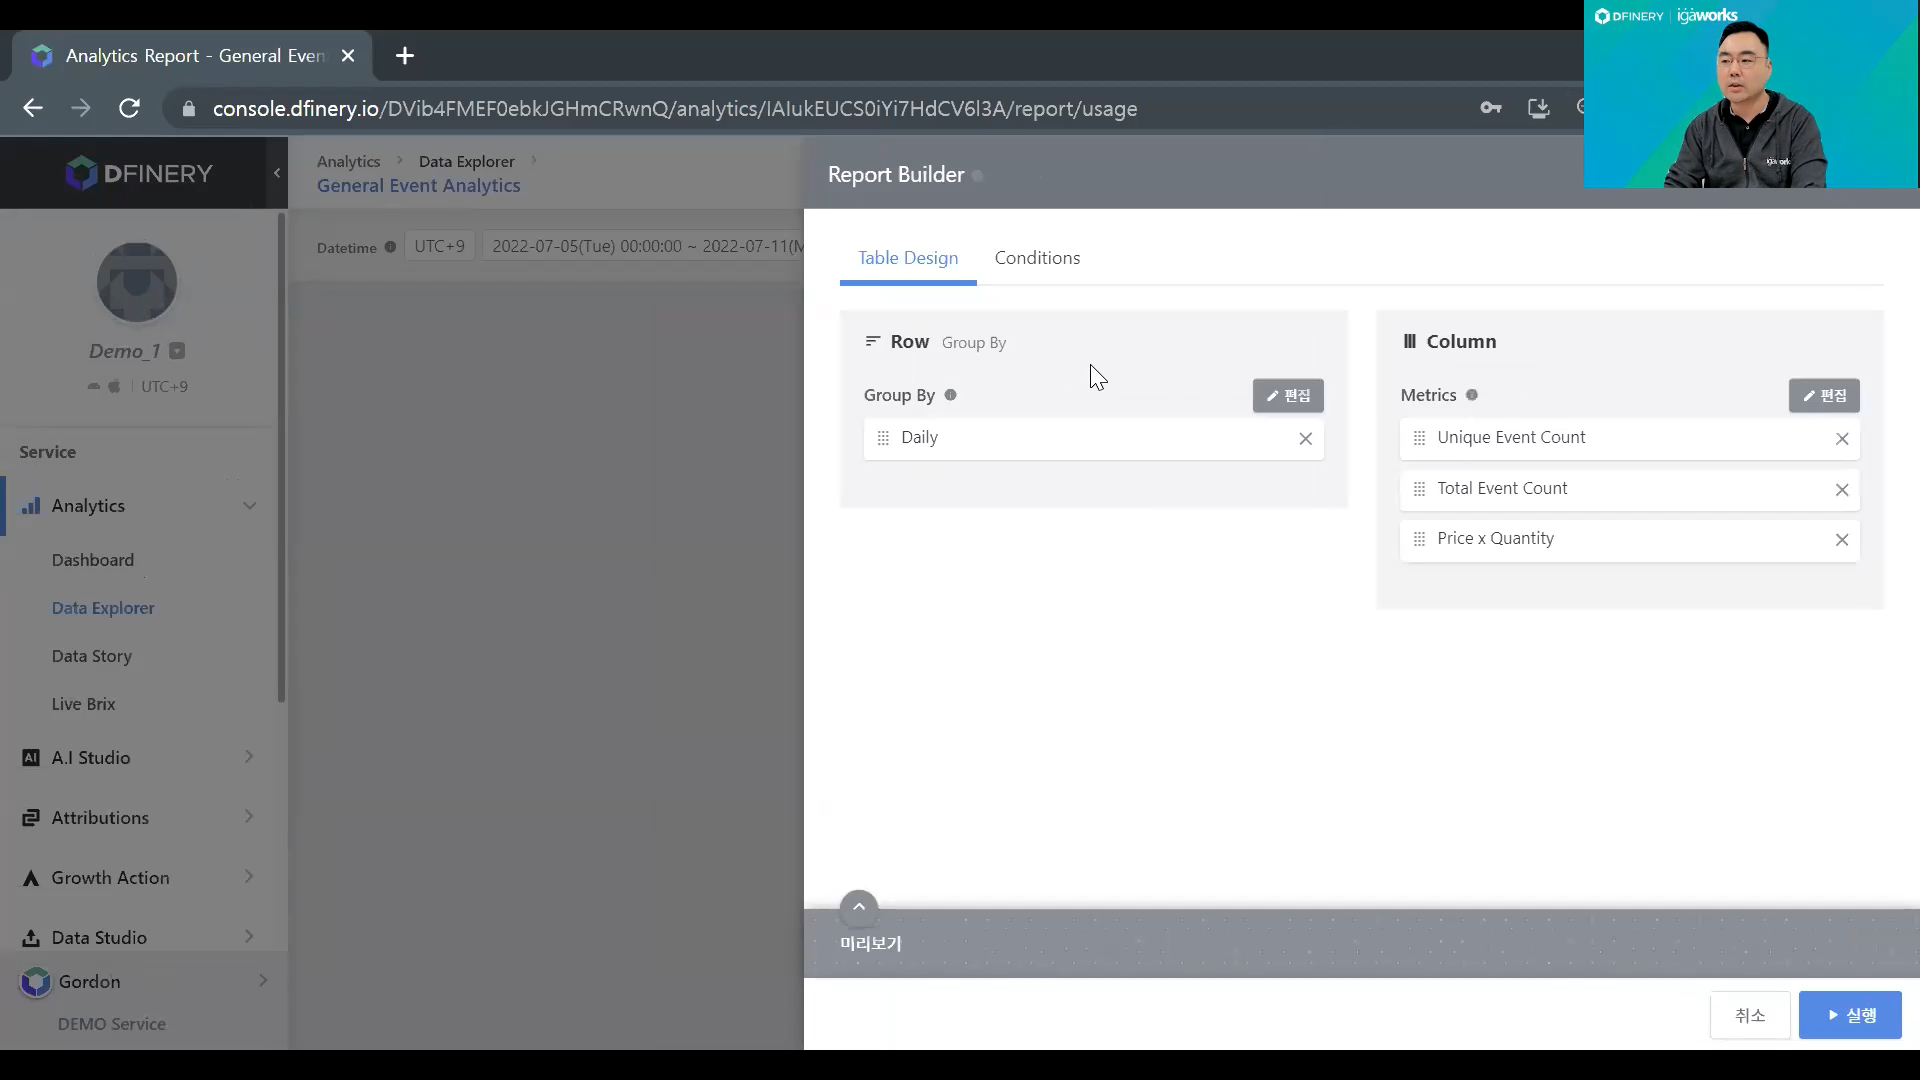Click the 취소 cancel button
The height and width of the screenshot is (1080, 1920).
click(x=1750, y=1015)
